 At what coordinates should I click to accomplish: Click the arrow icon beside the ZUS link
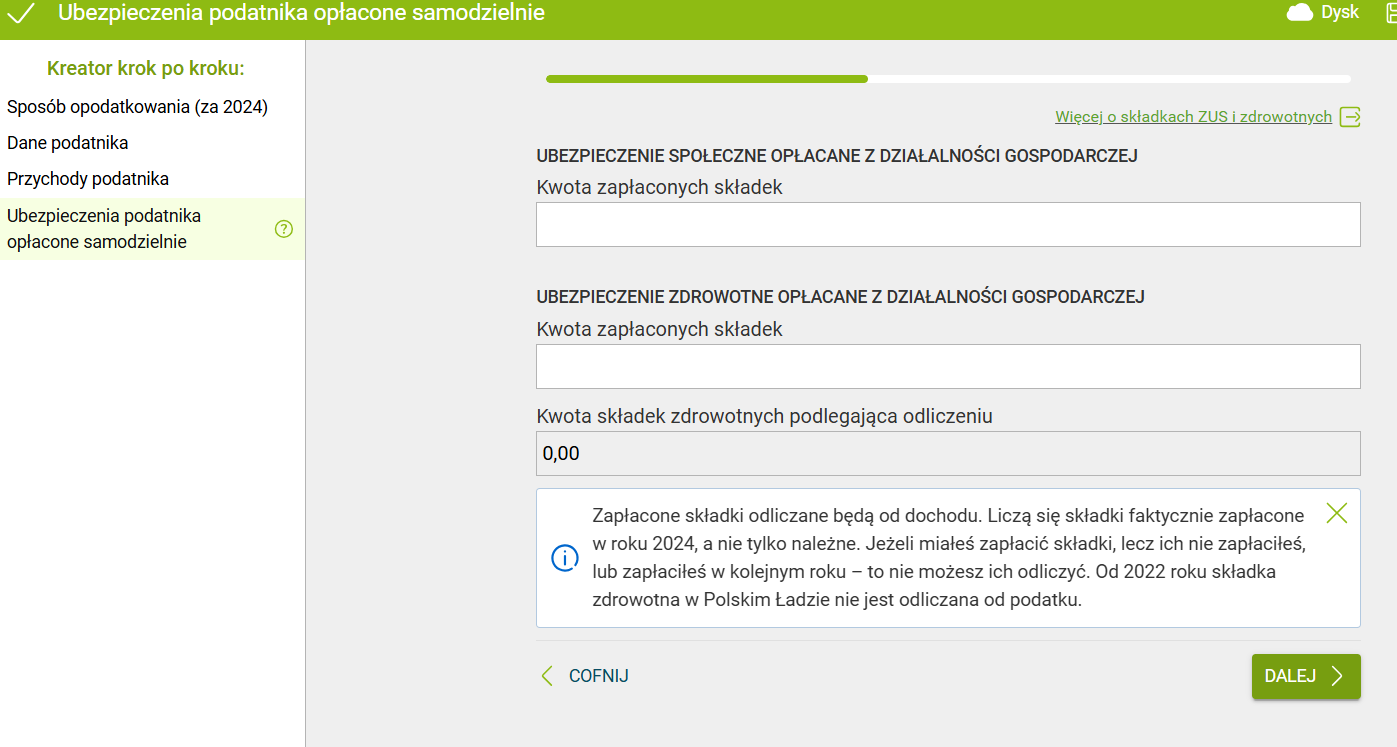(1350, 117)
